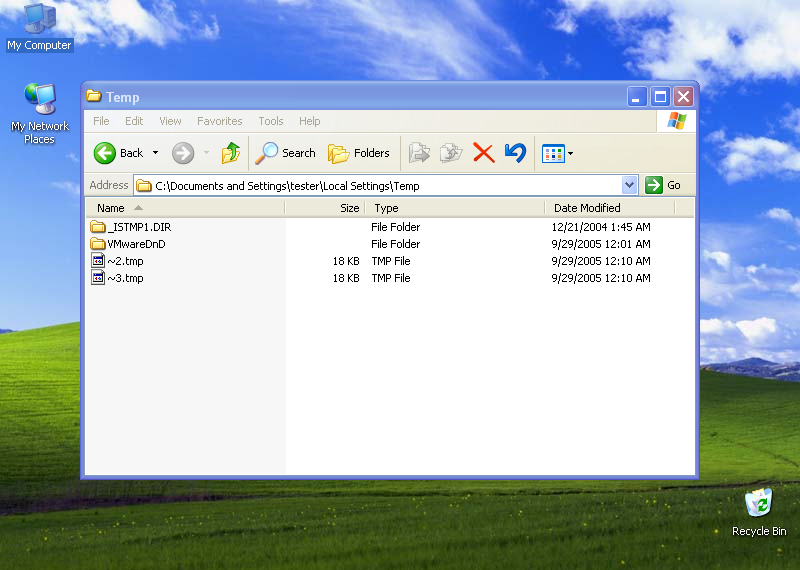This screenshot has width=800, height=570.
Task: Sort by the Size column header
Action: point(325,208)
